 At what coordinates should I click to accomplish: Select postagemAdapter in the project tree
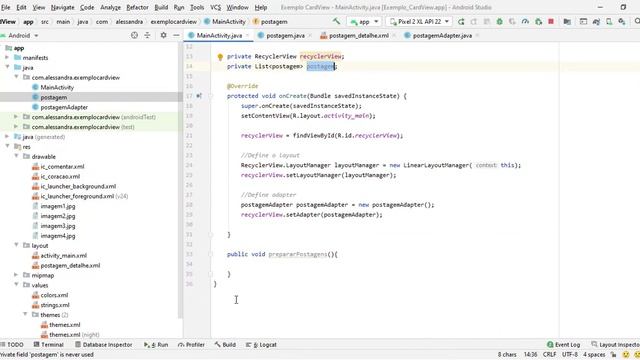64,107
